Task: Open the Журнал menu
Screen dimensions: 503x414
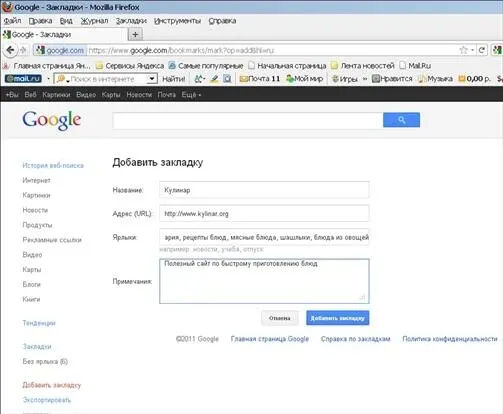Action: point(94,21)
